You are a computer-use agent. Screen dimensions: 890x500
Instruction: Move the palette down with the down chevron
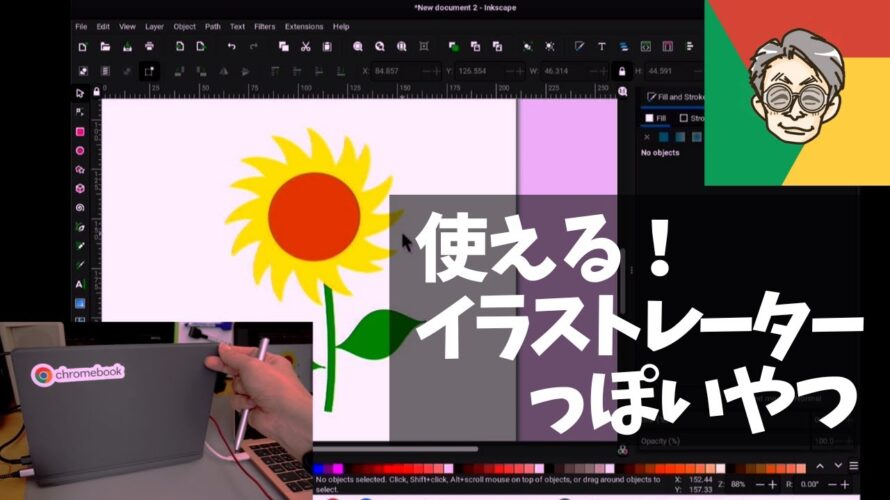(x=838, y=466)
